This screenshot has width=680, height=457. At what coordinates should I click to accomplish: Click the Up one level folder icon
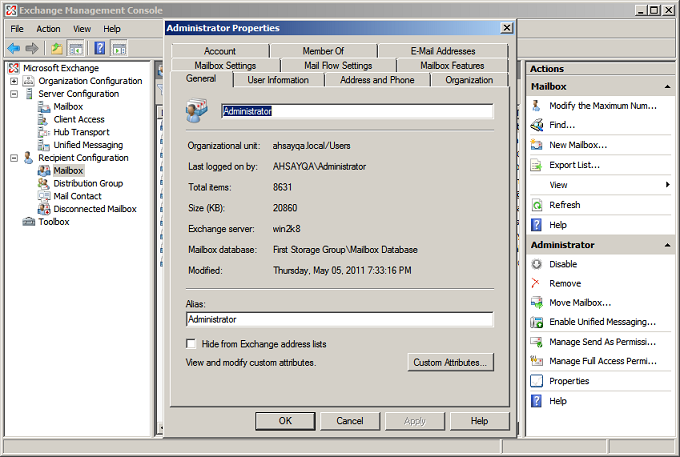[x=57, y=48]
